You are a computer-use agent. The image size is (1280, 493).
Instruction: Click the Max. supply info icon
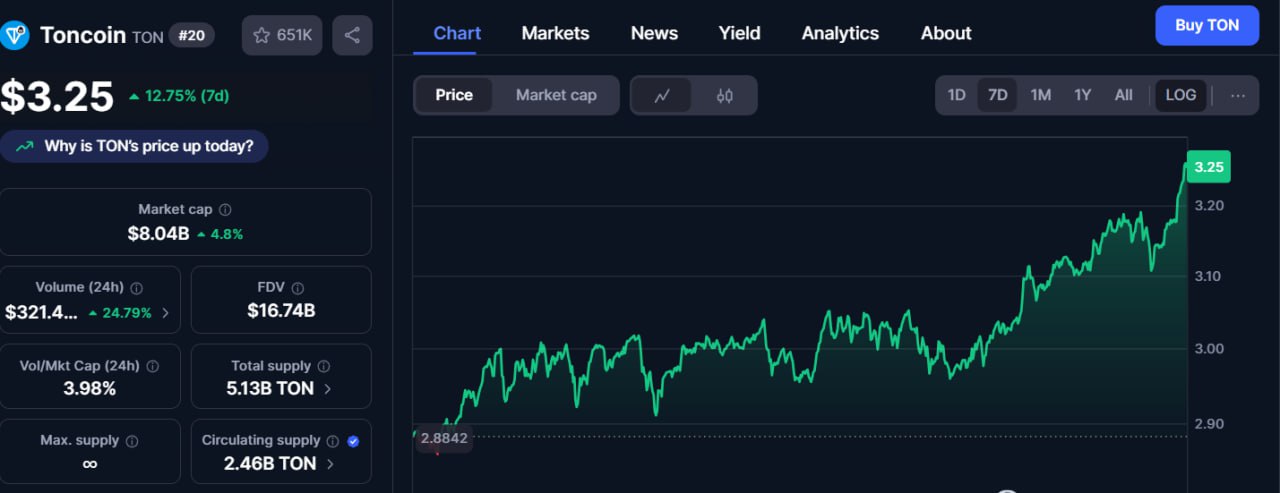click(132, 441)
